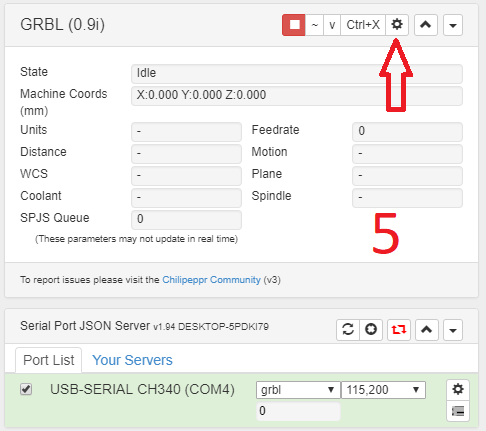The width and height of the screenshot is (486, 431).
Task: Click the circle icon in Serial Port header
Action: point(371,330)
